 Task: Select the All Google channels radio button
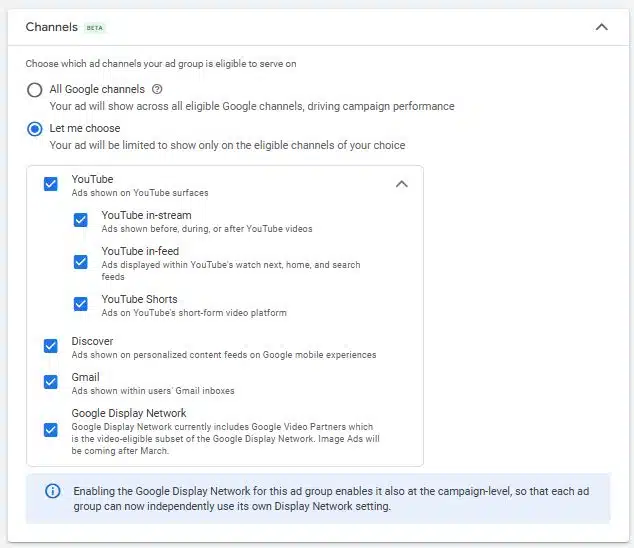pyautogui.click(x=35, y=90)
